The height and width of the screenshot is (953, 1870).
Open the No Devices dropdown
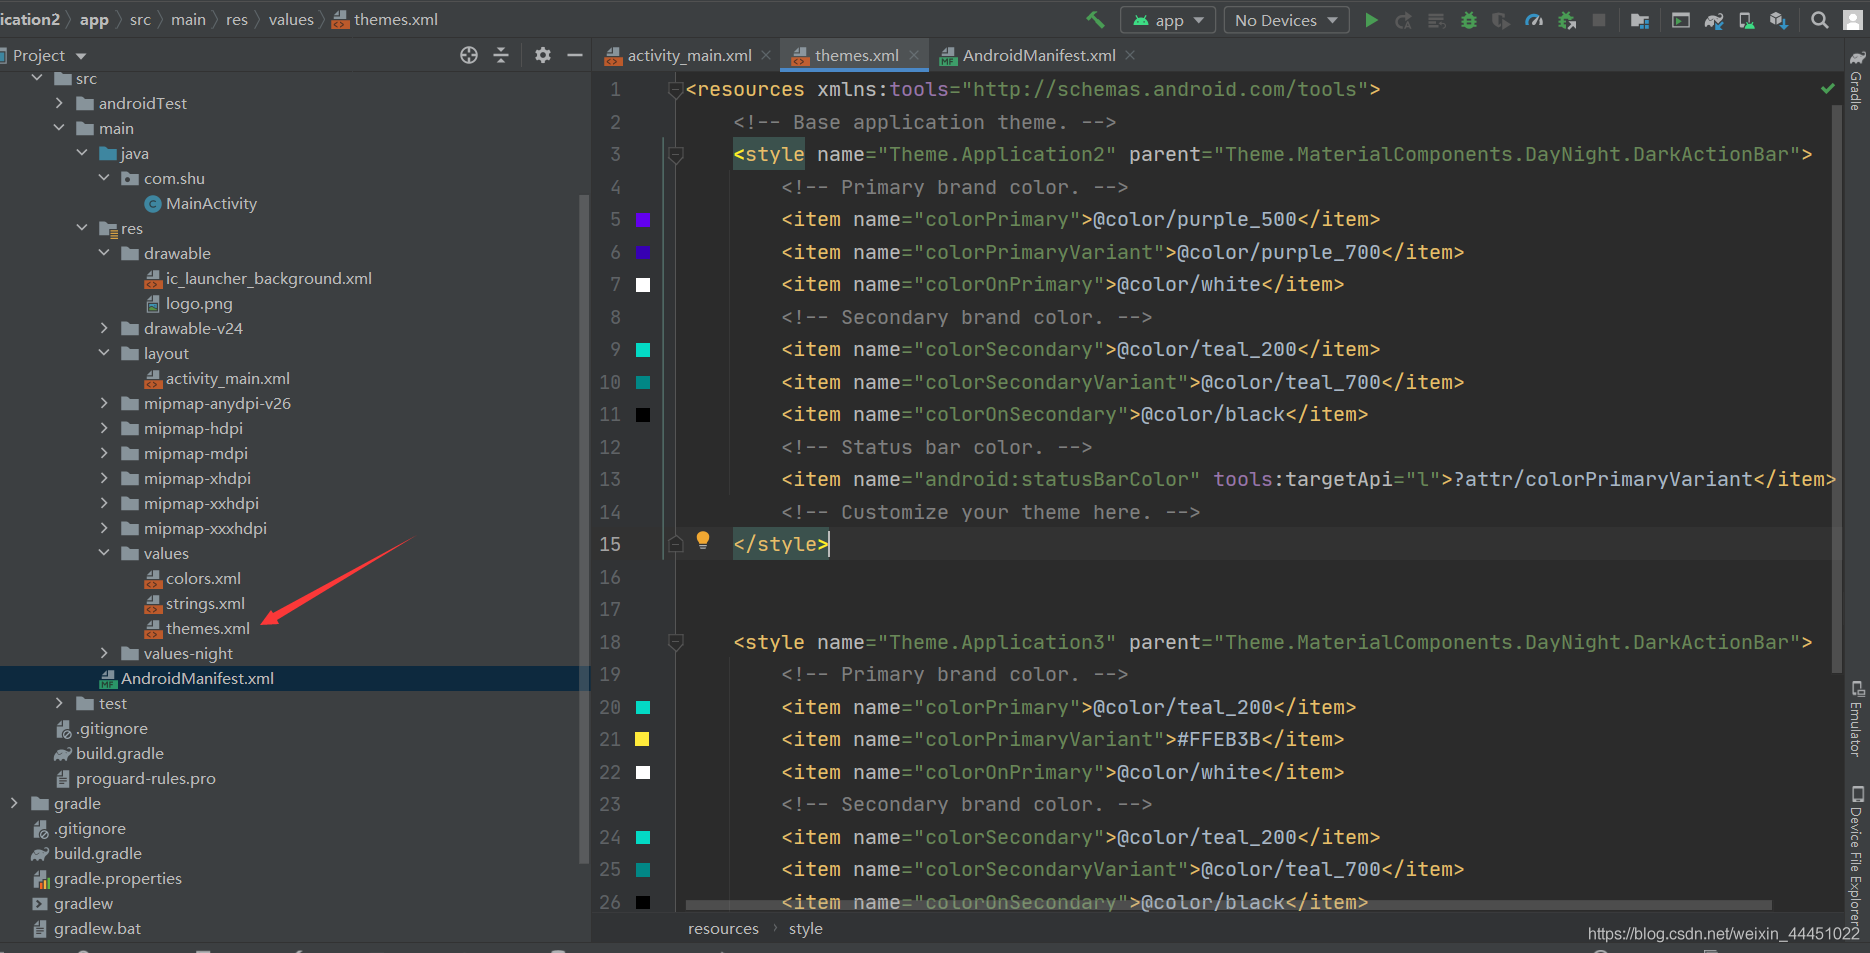point(1286,20)
